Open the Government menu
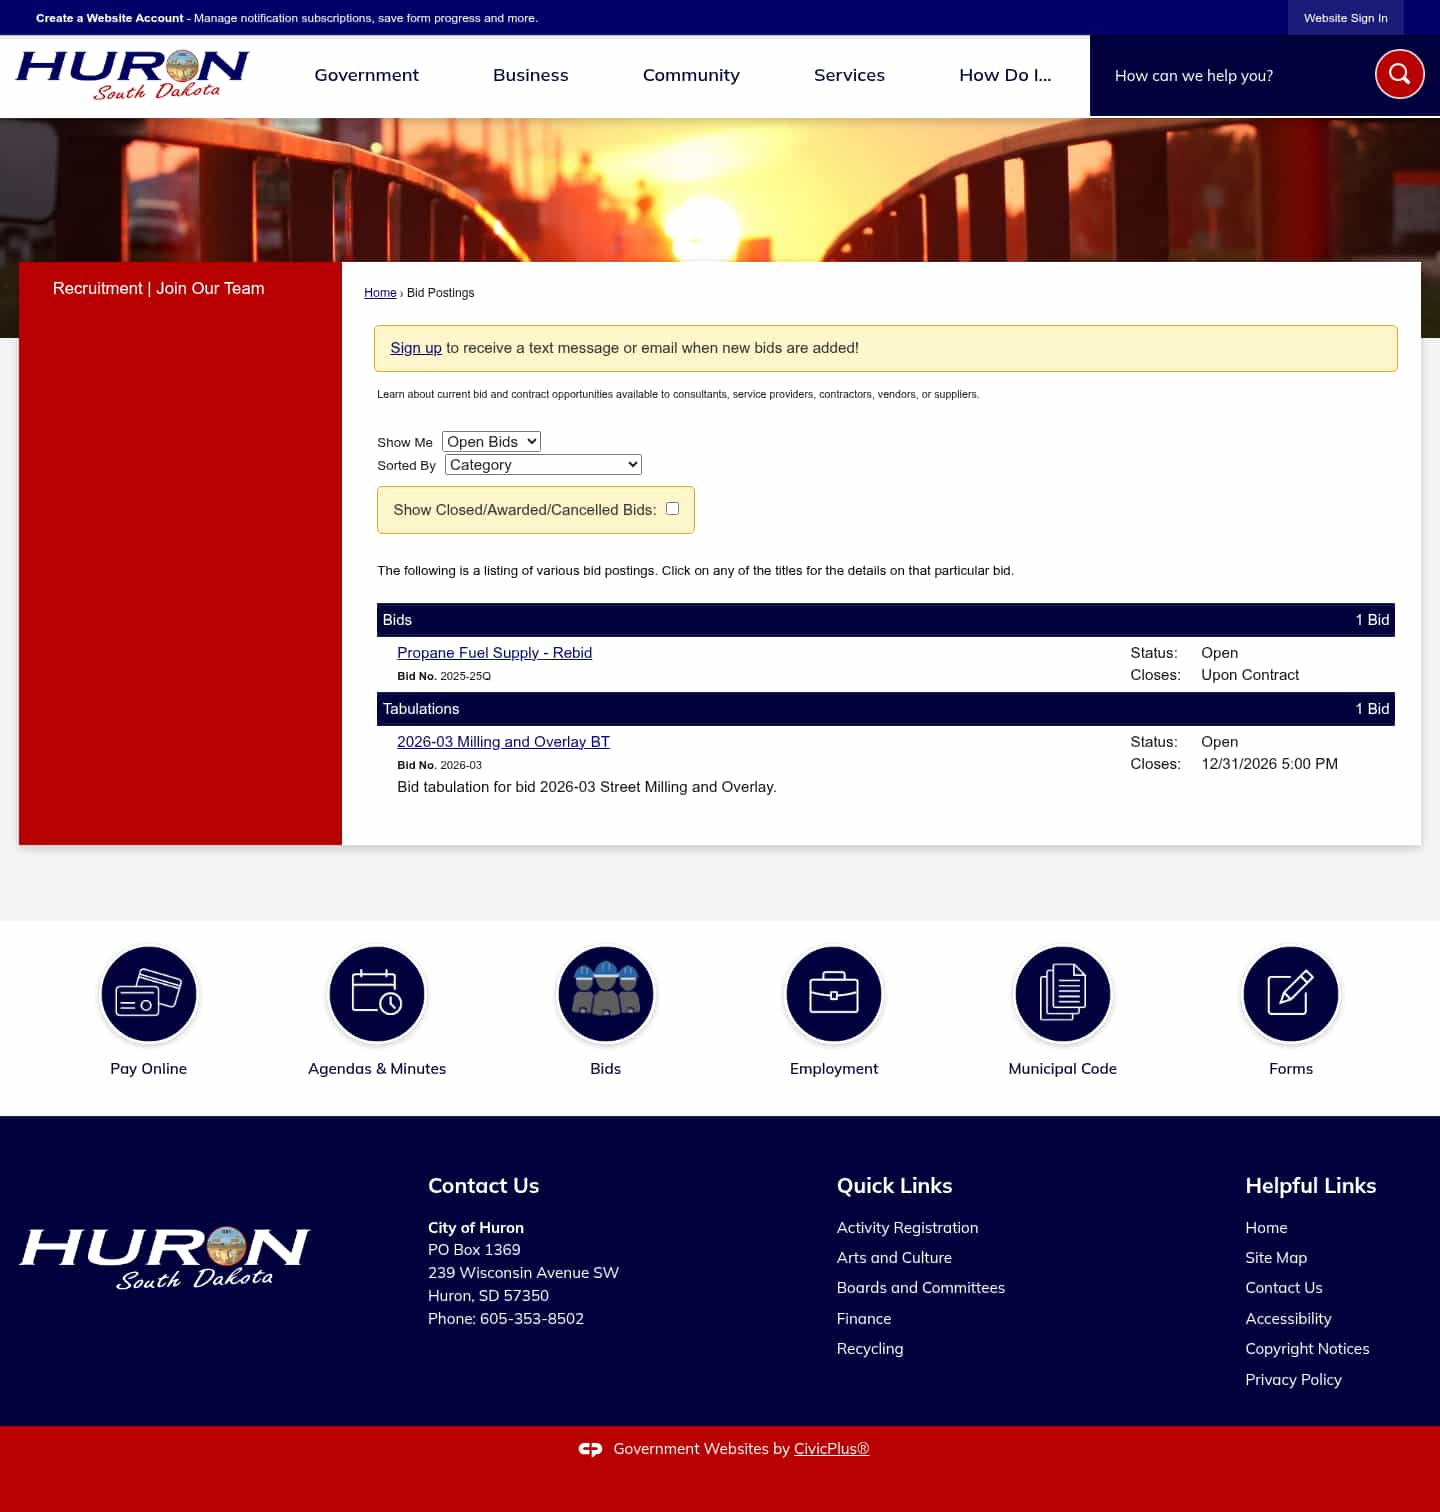Screen dimensions: 1440x1512 pyautogui.click(x=366, y=75)
